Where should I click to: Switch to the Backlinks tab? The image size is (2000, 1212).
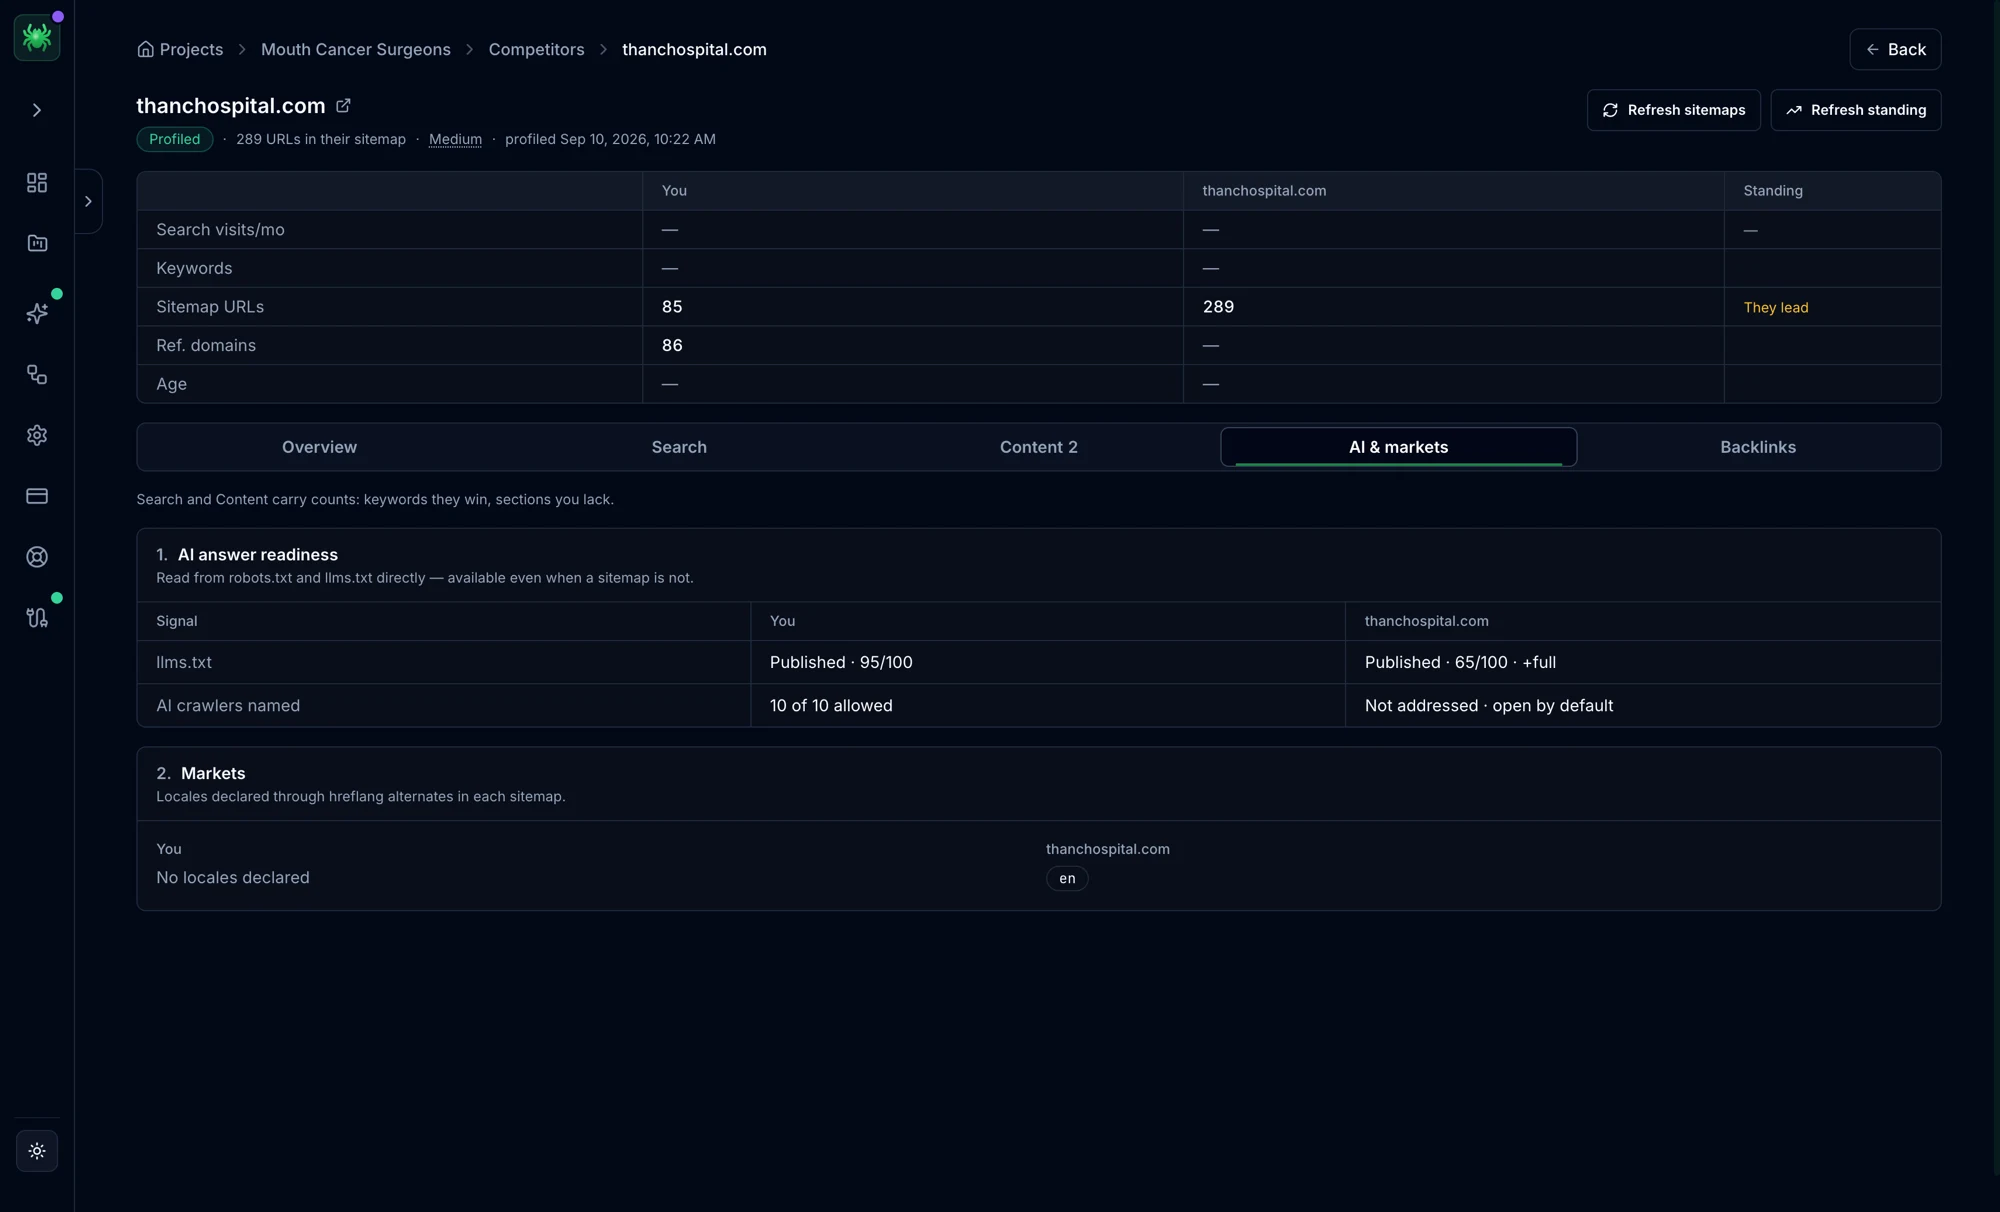(1758, 447)
